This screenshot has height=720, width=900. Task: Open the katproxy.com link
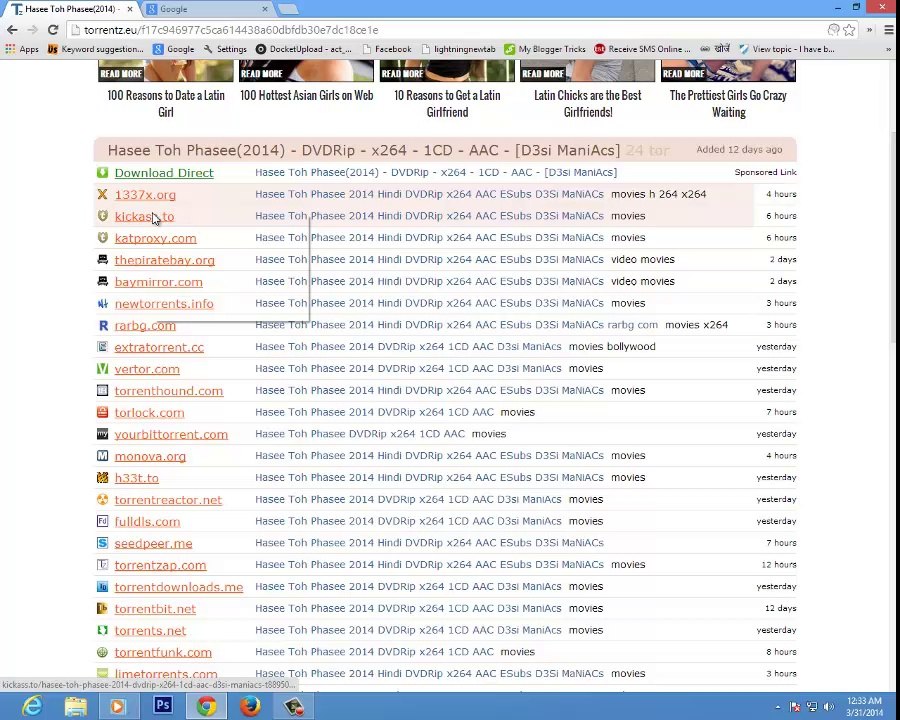(x=156, y=238)
